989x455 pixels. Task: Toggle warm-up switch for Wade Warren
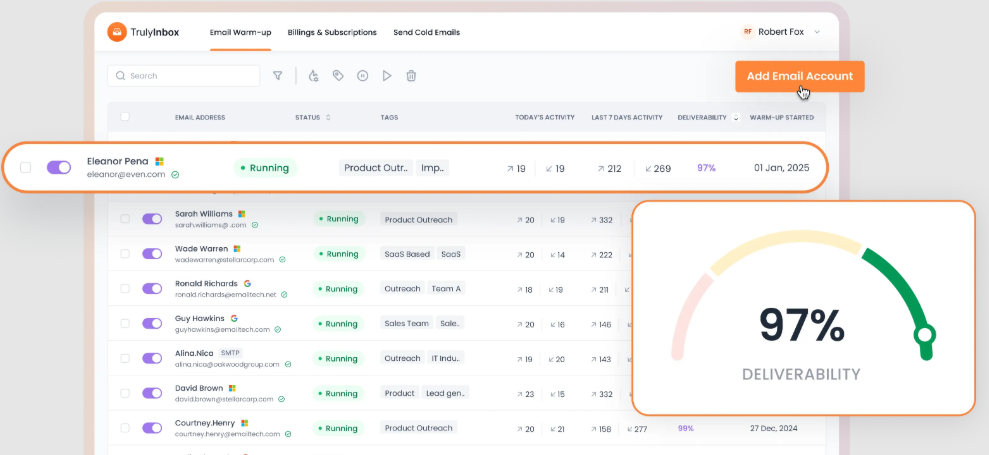tap(152, 254)
